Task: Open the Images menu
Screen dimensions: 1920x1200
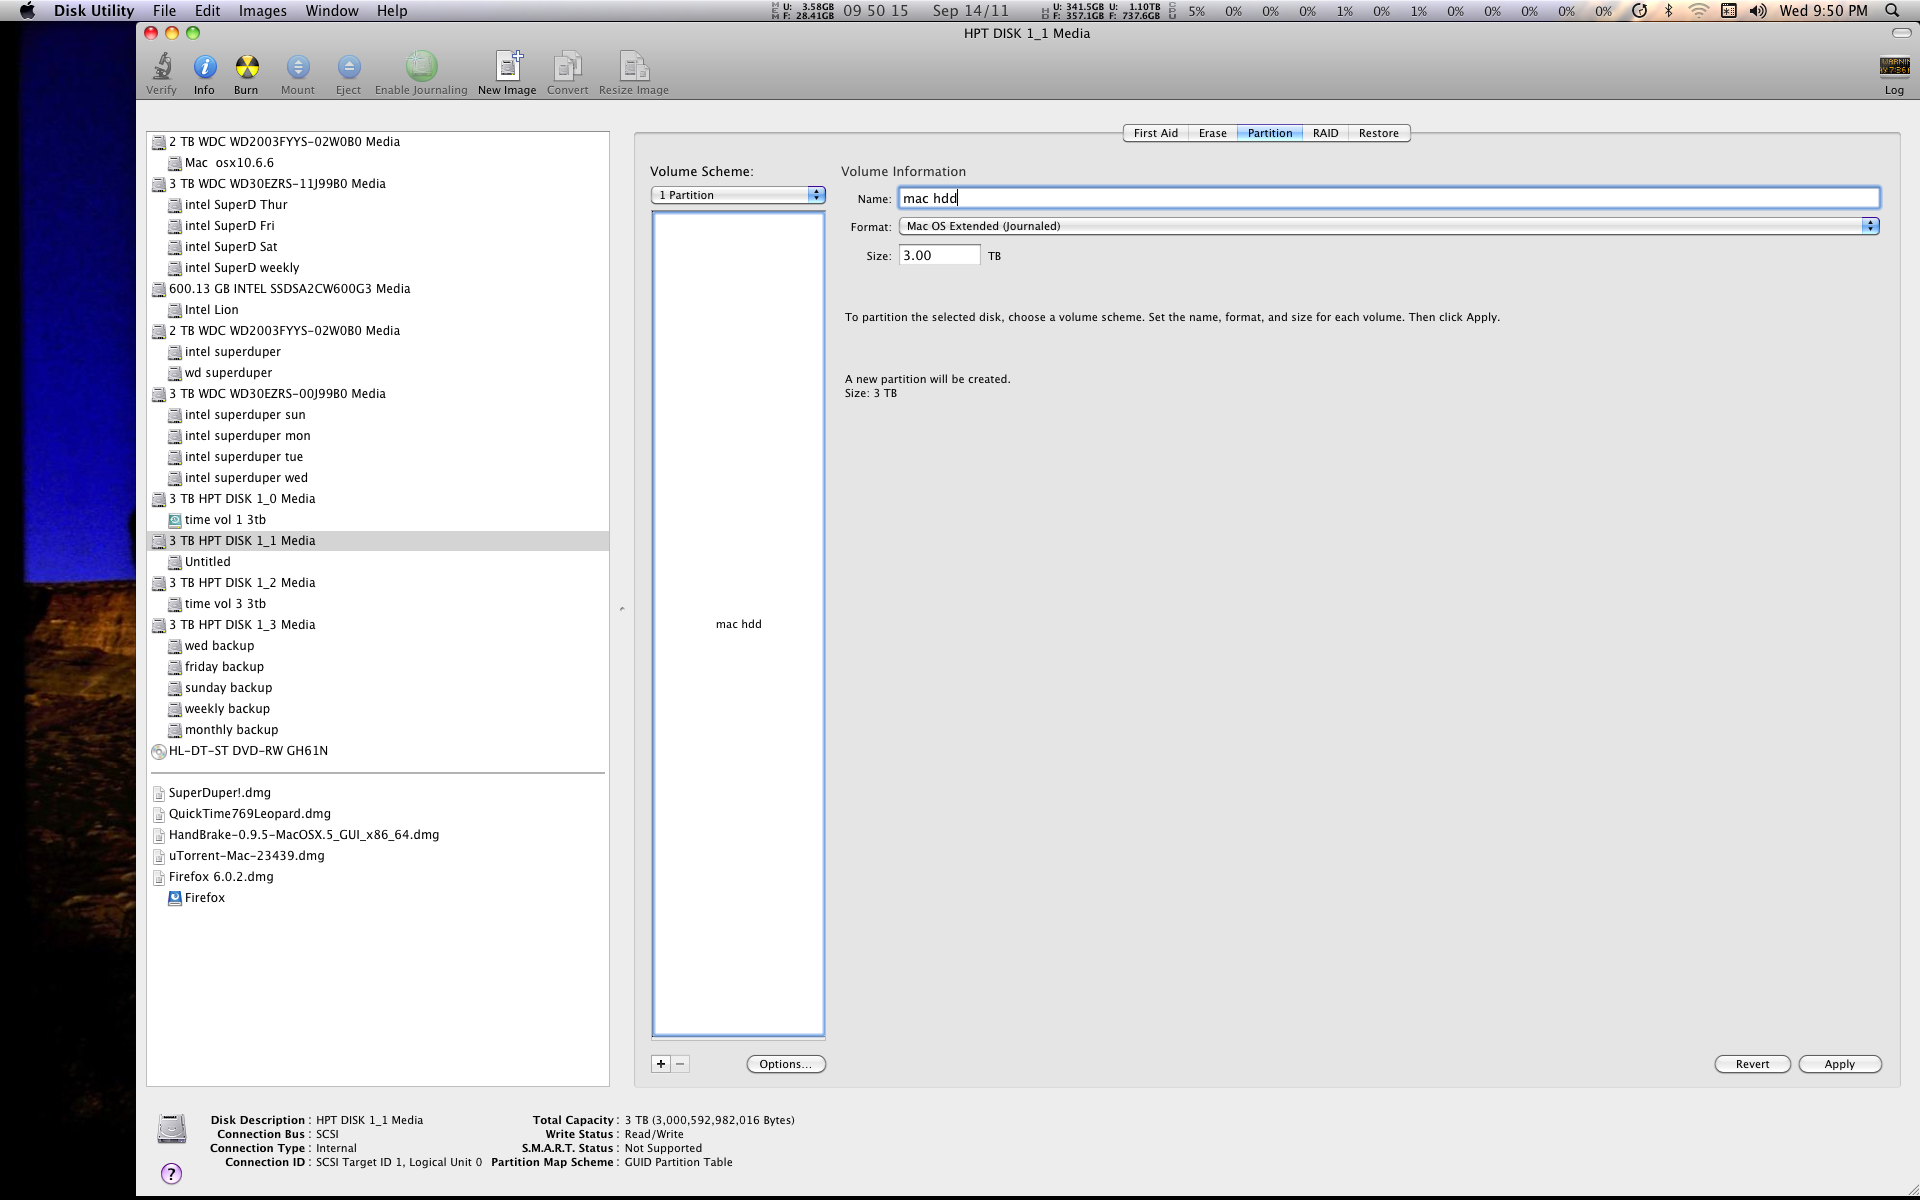Action: pyautogui.click(x=262, y=11)
